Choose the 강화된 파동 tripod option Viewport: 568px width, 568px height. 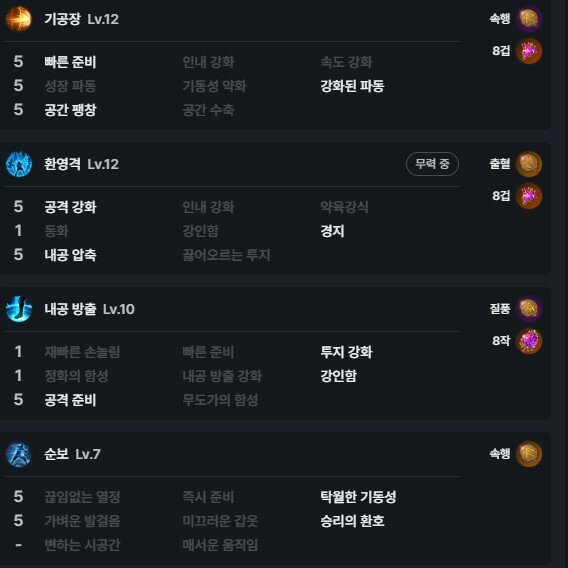pyautogui.click(x=352, y=86)
